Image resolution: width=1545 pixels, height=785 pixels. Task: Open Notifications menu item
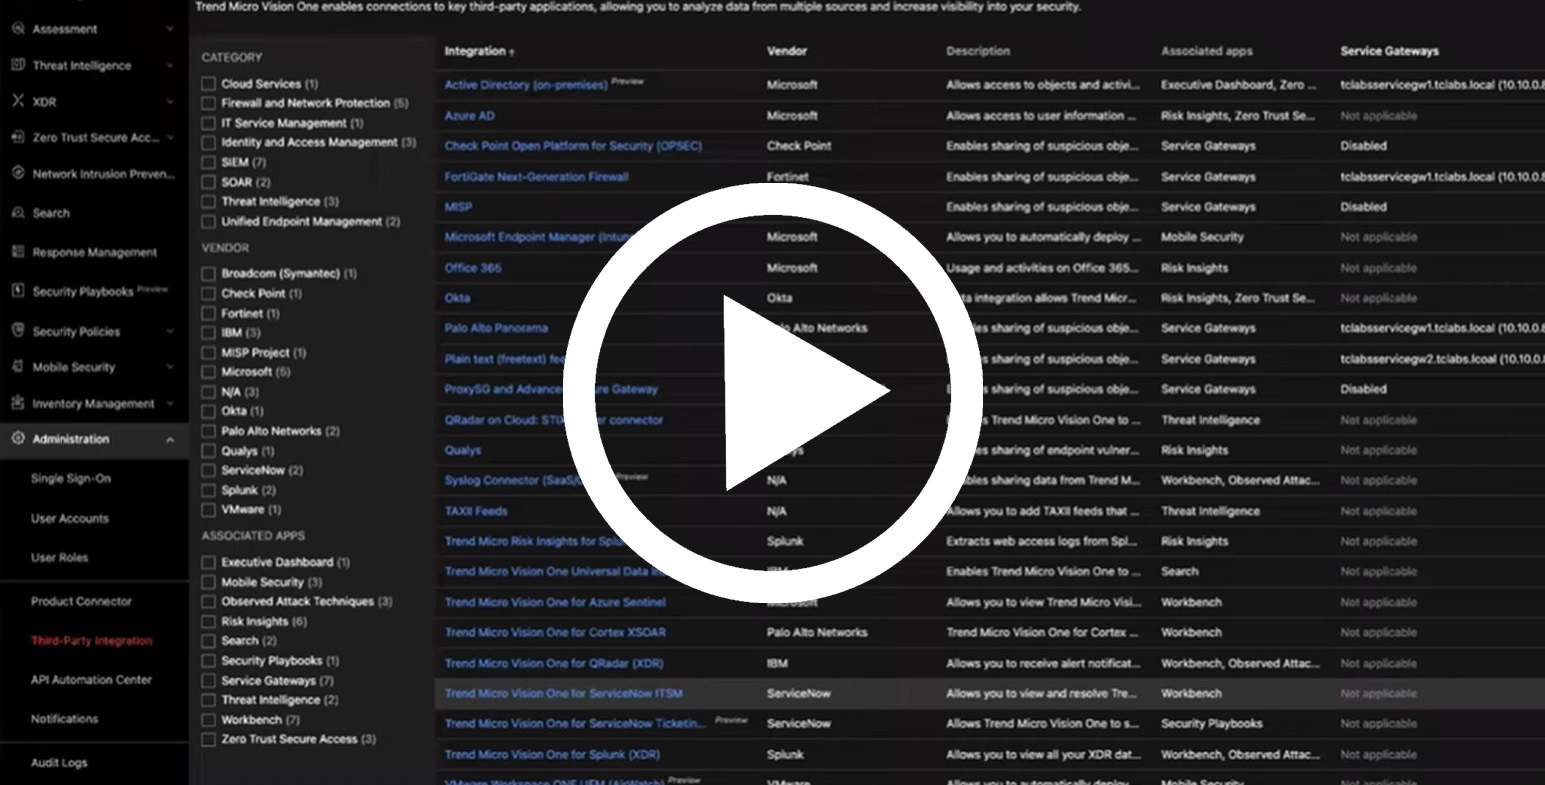click(65, 719)
